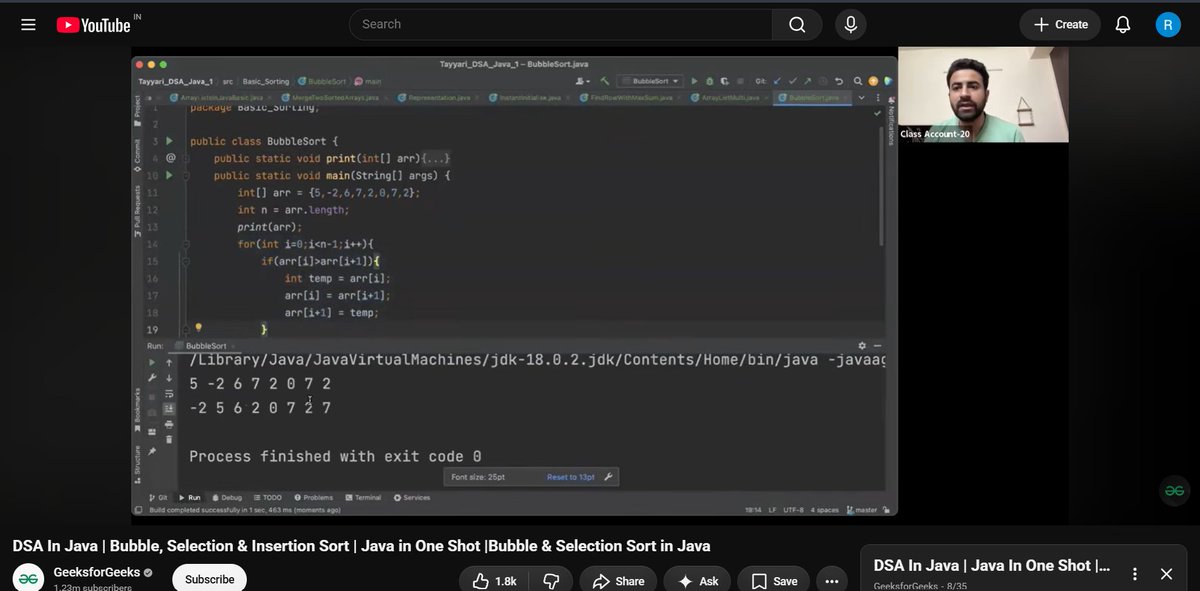
Task: Open playlist panel three-dot options
Action: tap(1134, 574)
